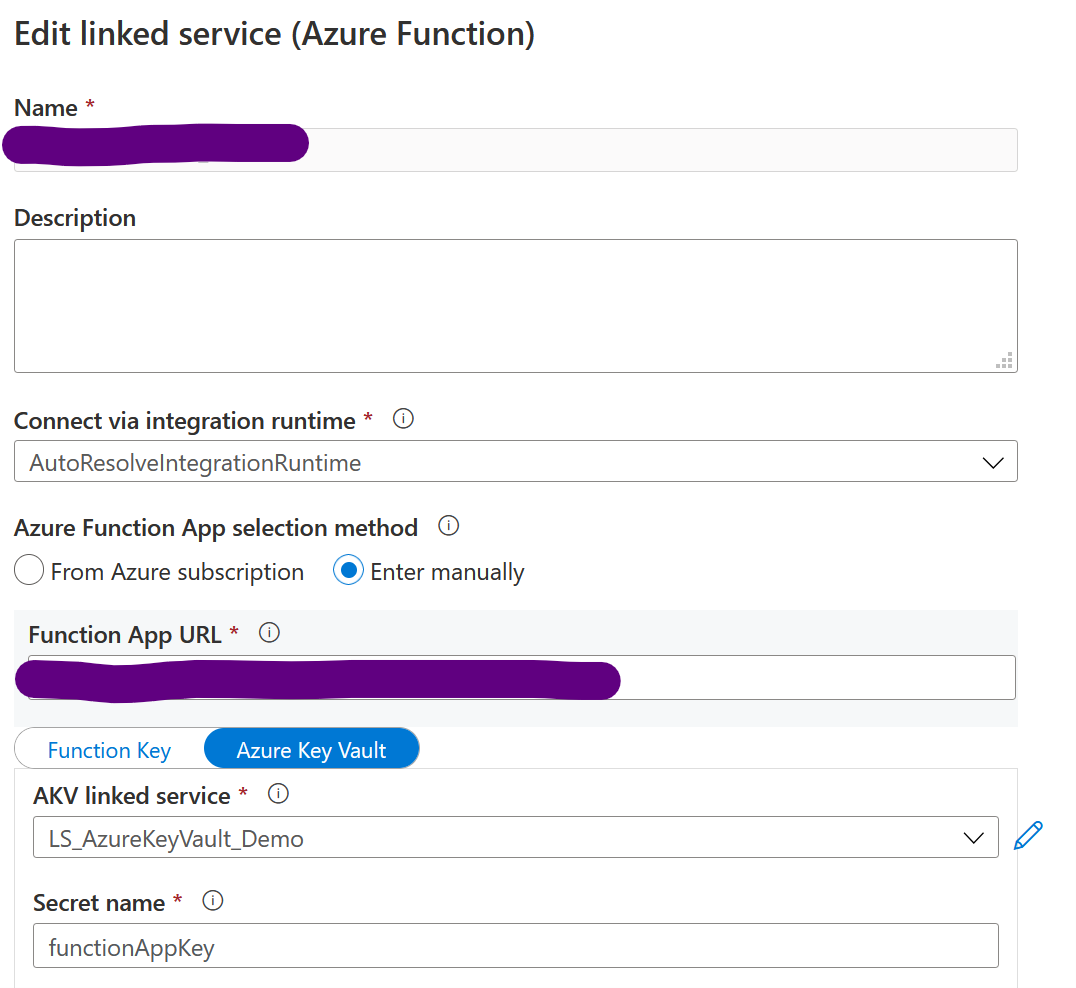
Task: Edit the AKV linked service using the pencil icon
Action: click(1028, 835)
